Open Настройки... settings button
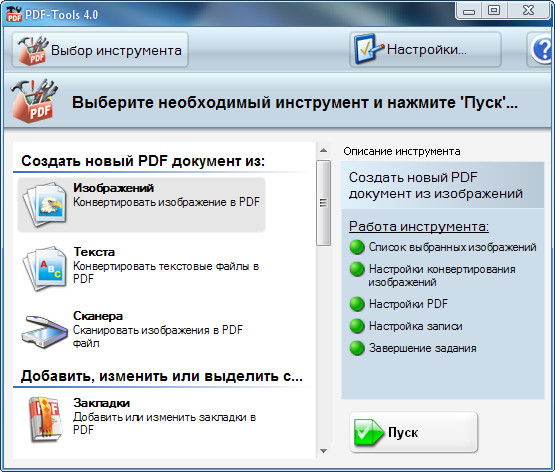The width and height of the screenshot is (555, 472). 425,50
